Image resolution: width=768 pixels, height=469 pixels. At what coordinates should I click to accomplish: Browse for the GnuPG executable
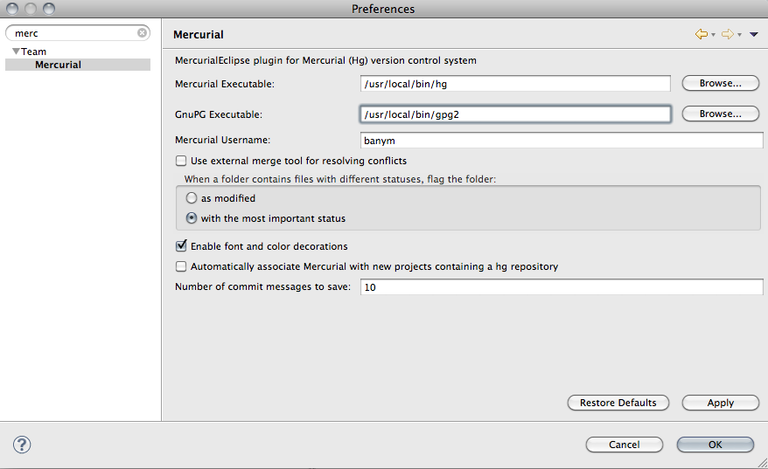click(720, 114)
